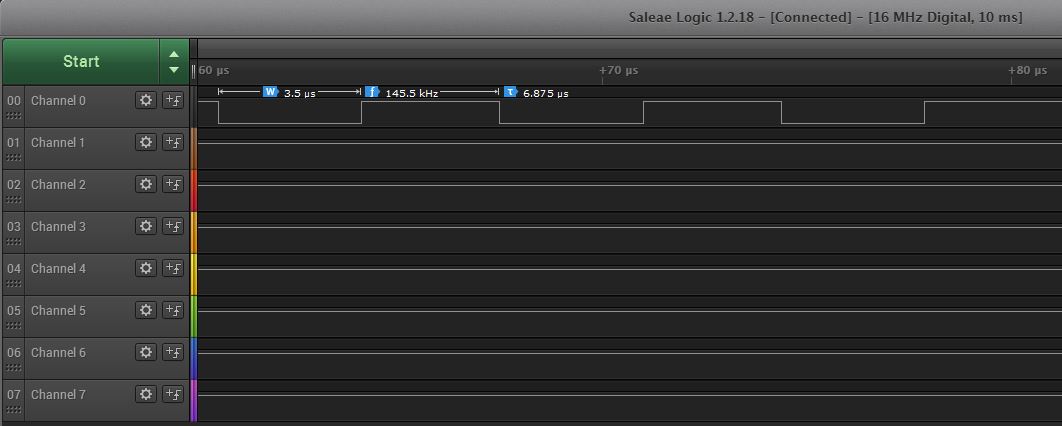Viewport: 1062px width, 426px height.
Task: Click Channel 1 brown color strip
Action: [194, 148]
